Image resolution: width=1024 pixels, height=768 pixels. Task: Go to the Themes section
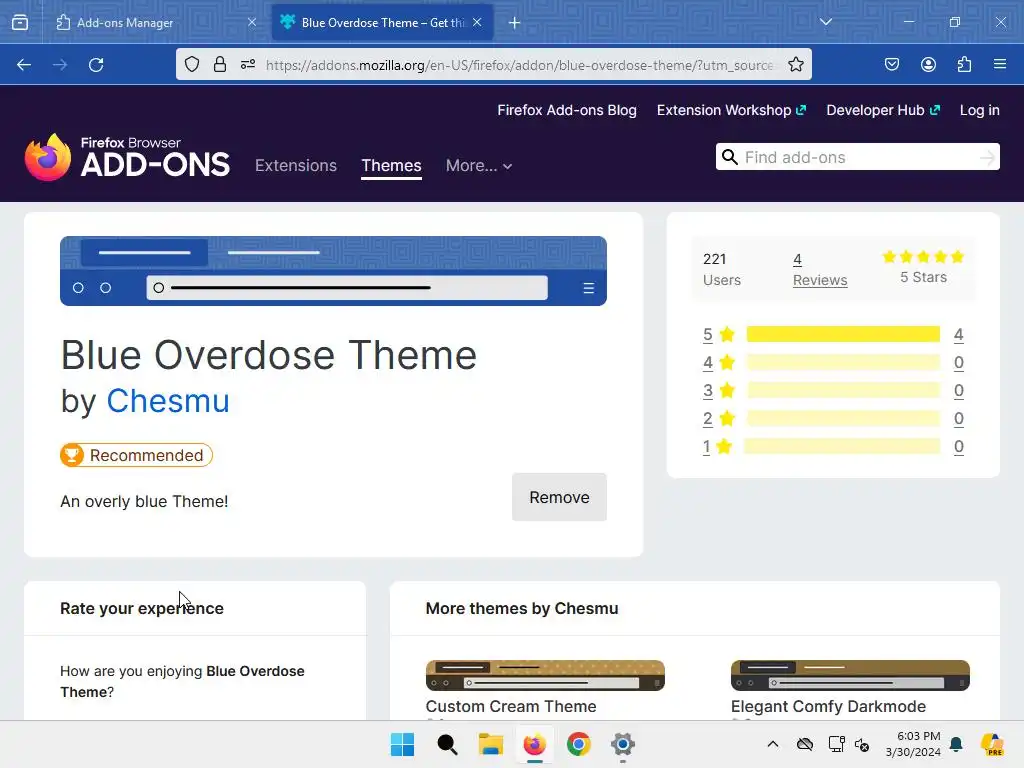click(x=391, y=165)
